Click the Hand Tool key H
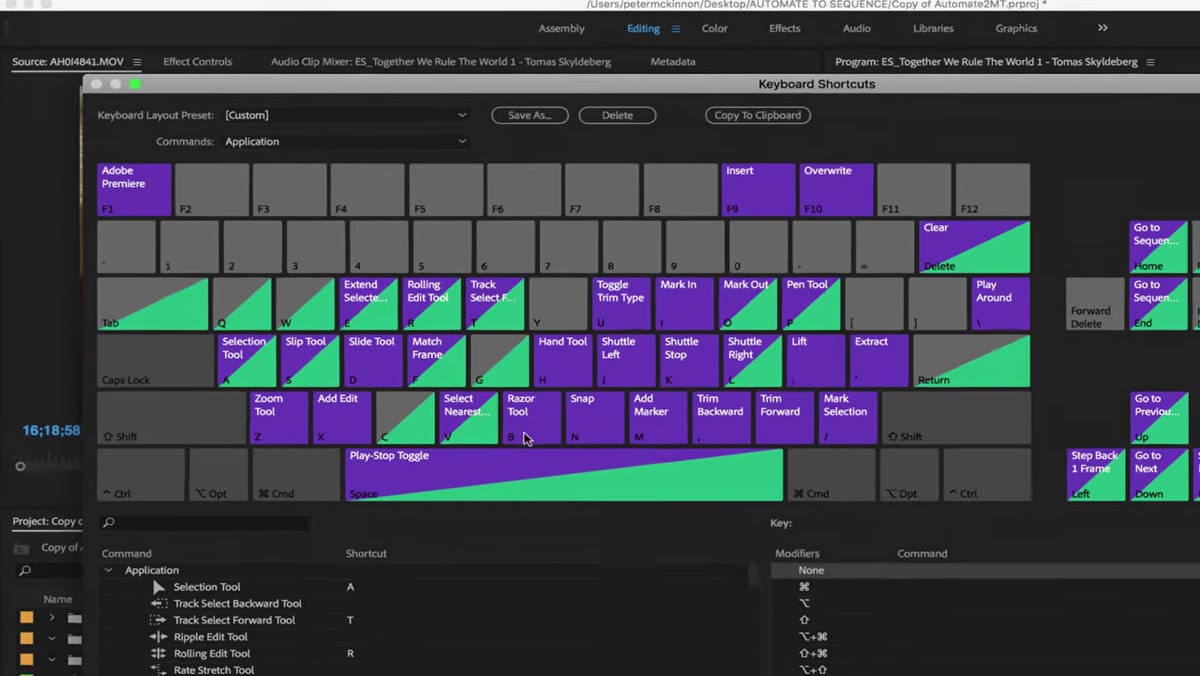The height and width of the screenshot is (676, 1200). tap(563, 361)
